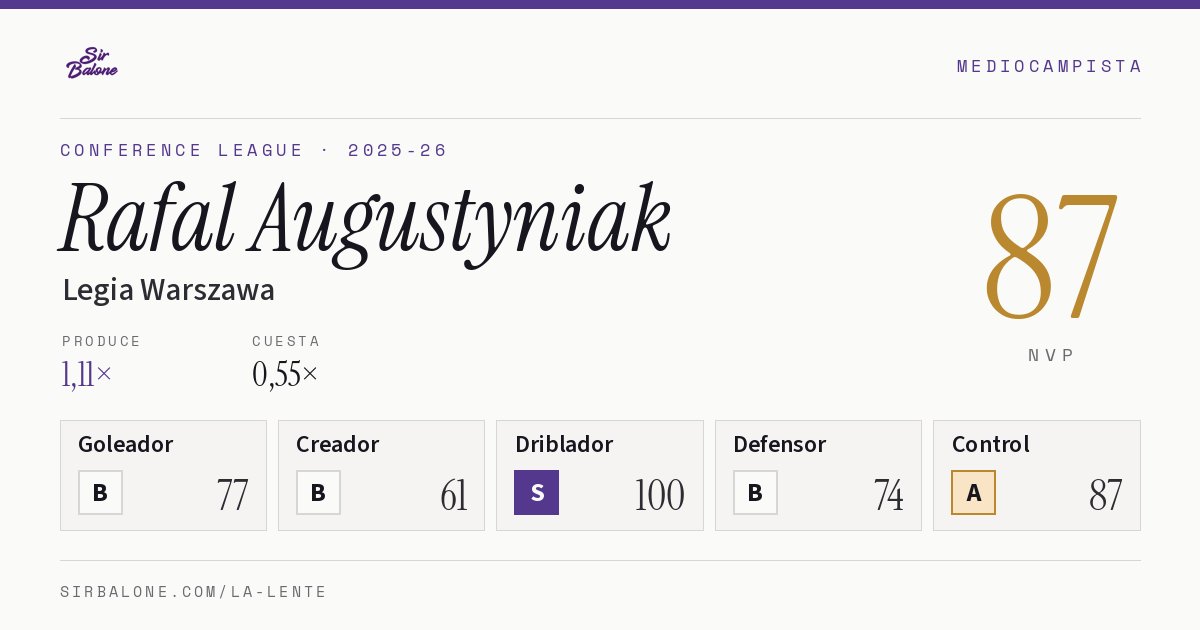The width and height of the screenshot is (1200, 630).
Task: Click the 0,55× cost value
Action: pyautogui.click(x=285, y=375)
